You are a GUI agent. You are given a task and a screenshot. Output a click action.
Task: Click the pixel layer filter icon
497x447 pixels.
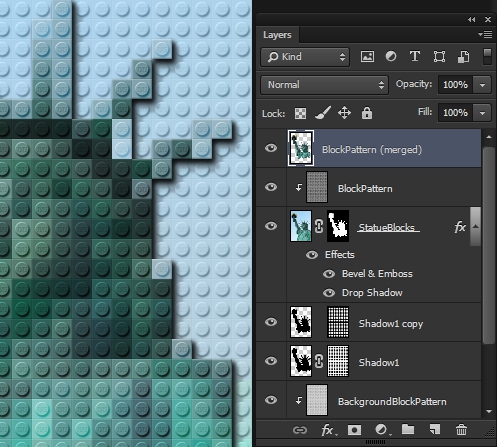click(x=367, y=57)
